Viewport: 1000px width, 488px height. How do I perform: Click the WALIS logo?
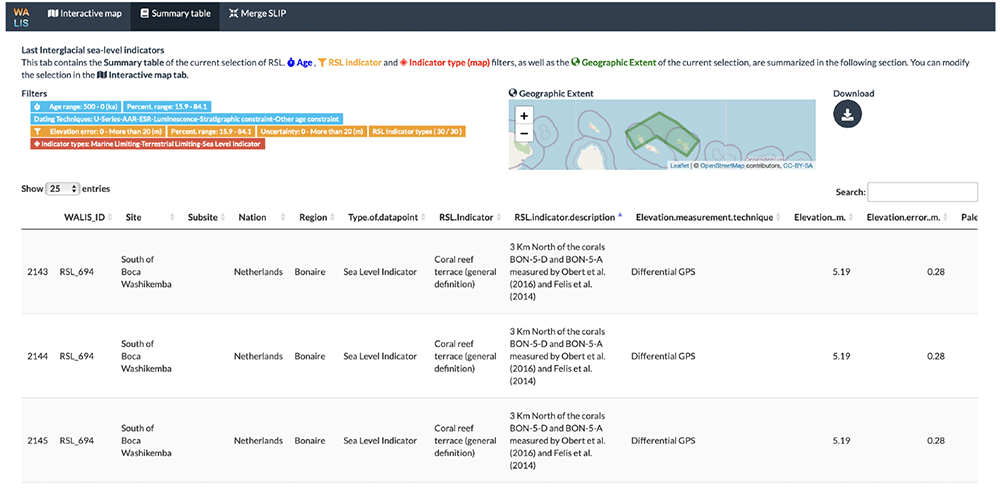click(22, 17)
